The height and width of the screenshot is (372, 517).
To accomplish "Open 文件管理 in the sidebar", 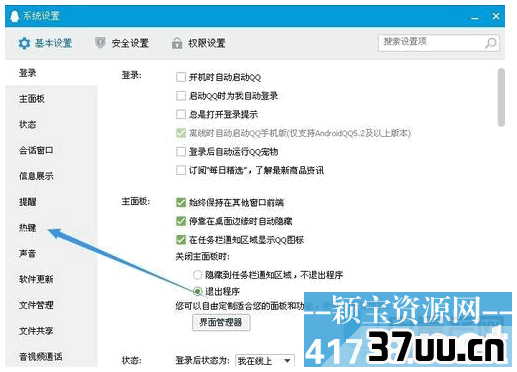I will point(36,305).
